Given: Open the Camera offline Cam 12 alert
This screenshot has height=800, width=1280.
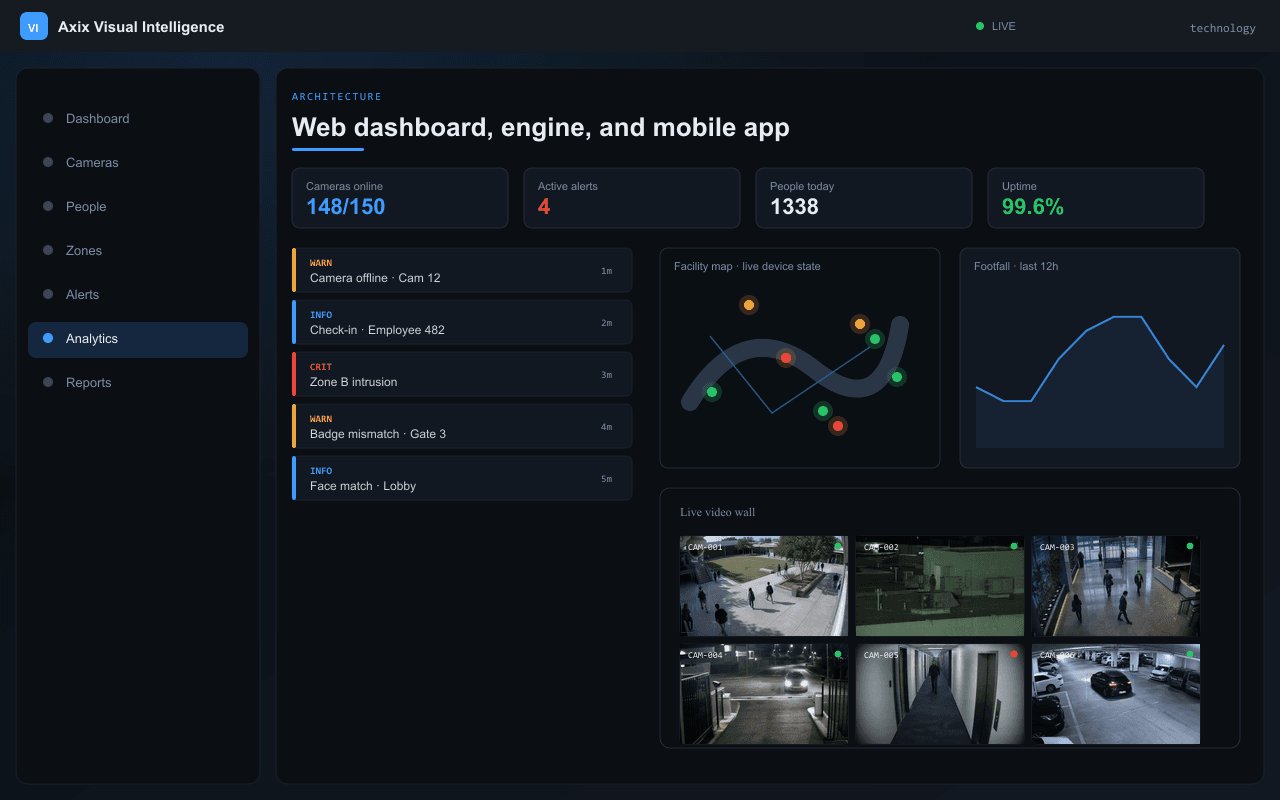Looking at the screenshot, I should pos(462,270).
